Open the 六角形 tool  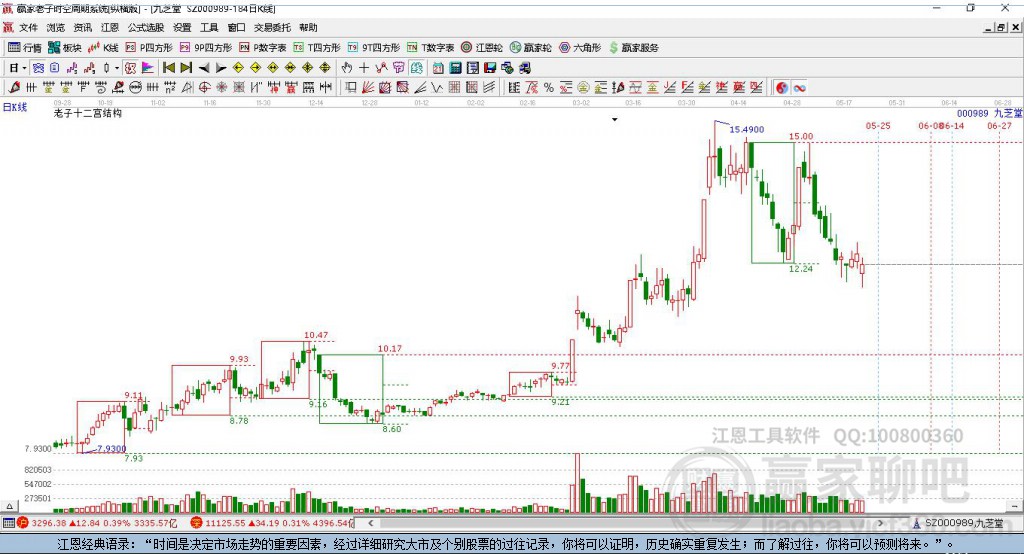(x=580, y=47)
